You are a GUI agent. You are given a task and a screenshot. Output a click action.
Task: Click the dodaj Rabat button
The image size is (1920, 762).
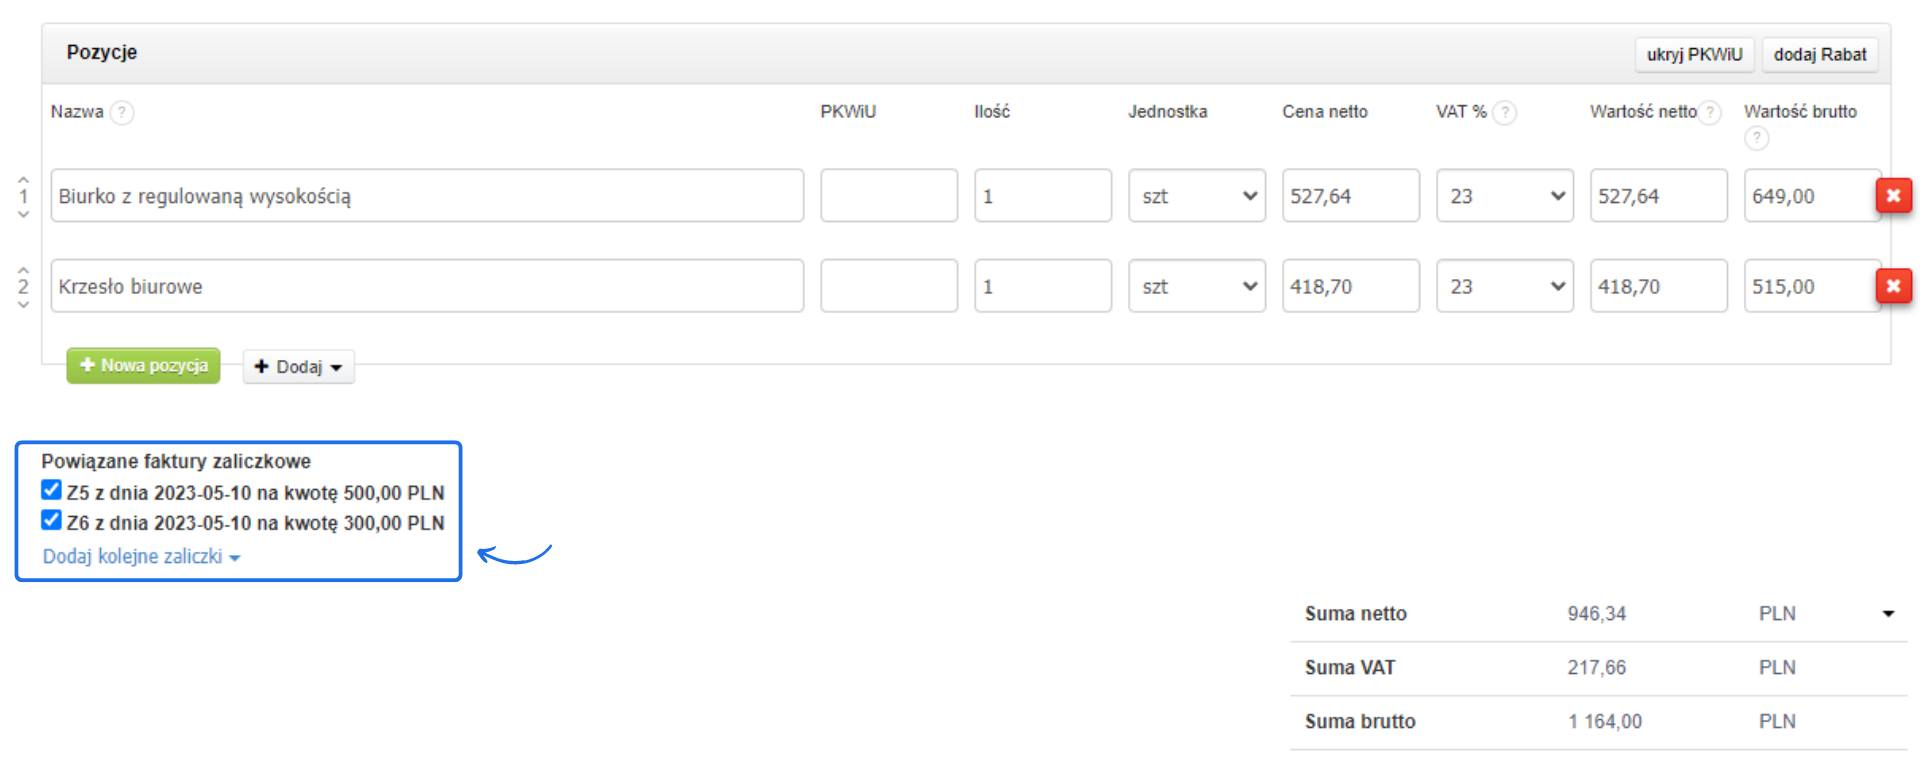pos(1819,55)
